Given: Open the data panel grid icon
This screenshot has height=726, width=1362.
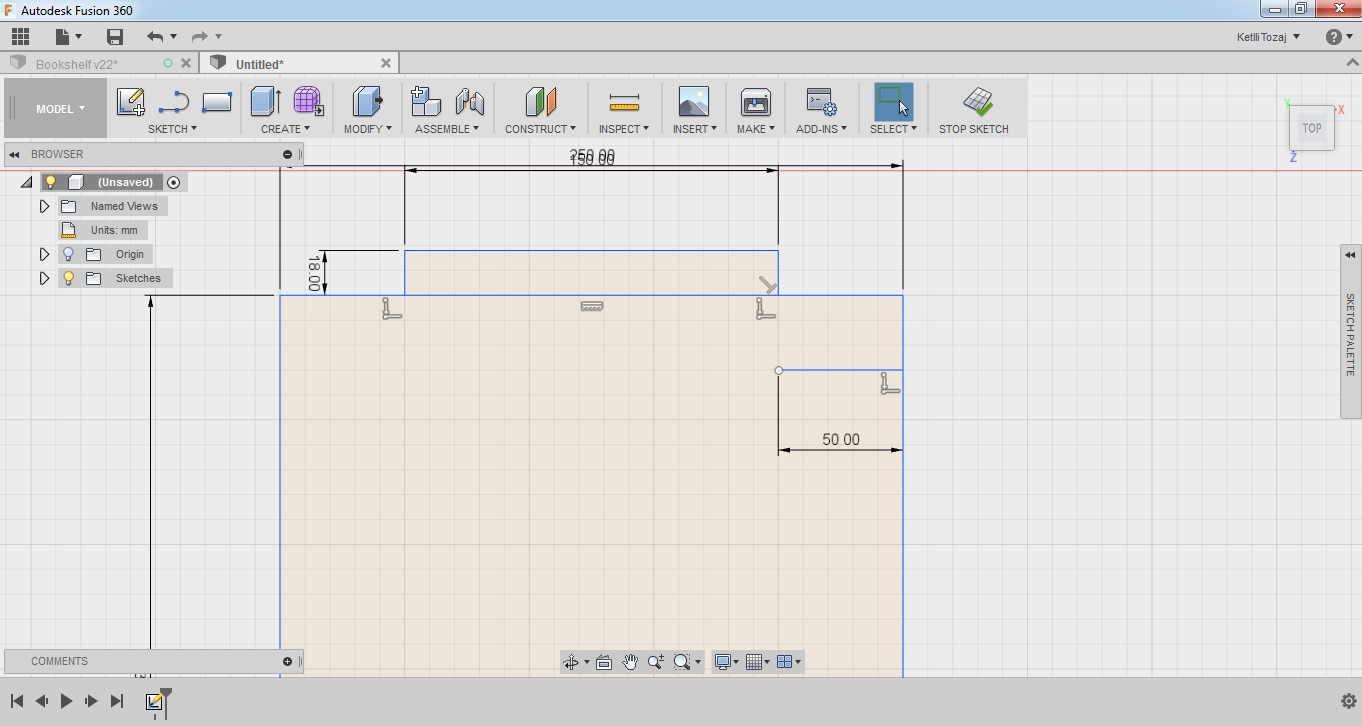Looking at the screenshot, I should click(x=21, y=37).
